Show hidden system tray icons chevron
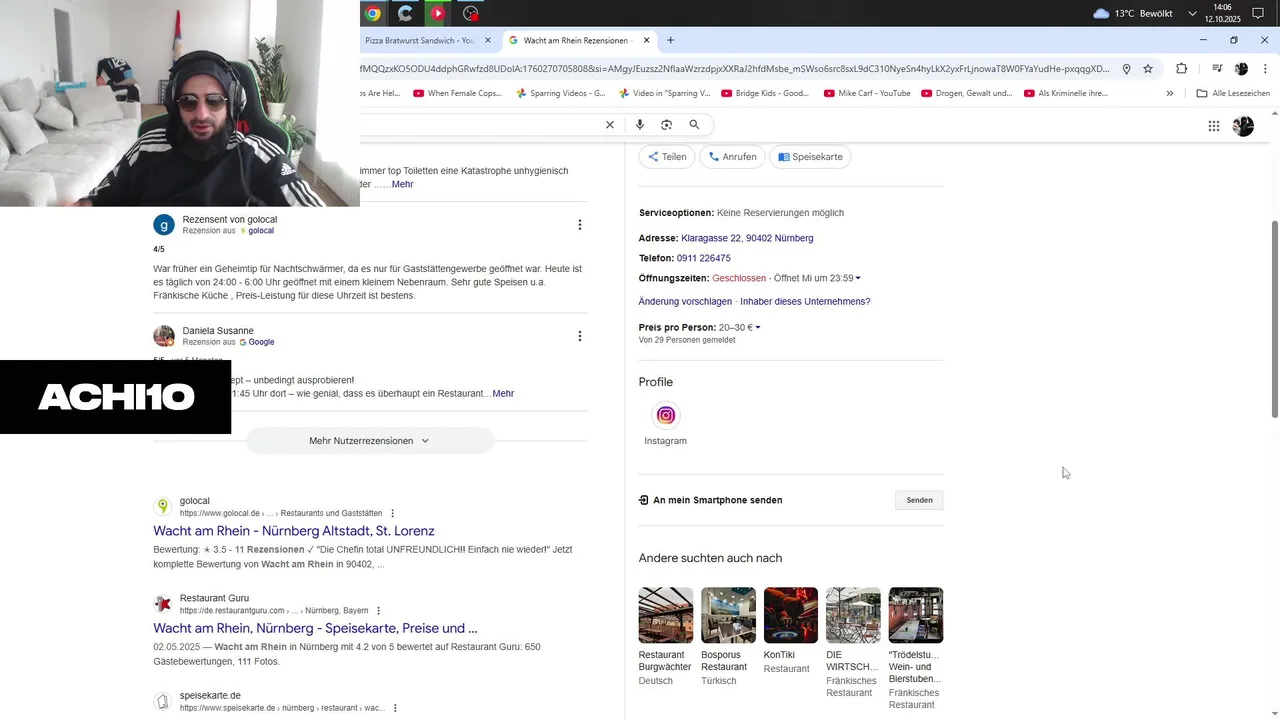This screenshot has width=1280, height=720. click(x=1192, y=13)
